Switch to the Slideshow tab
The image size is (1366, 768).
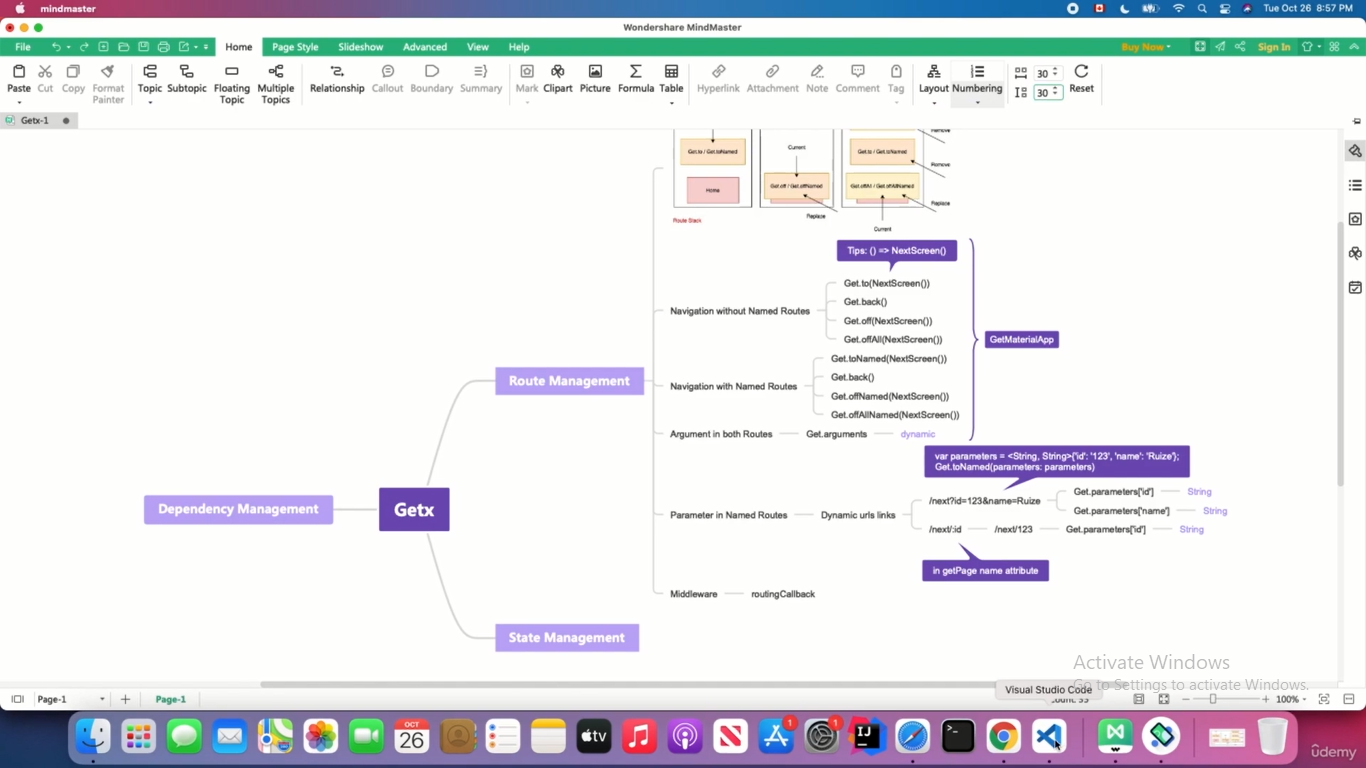360,47
